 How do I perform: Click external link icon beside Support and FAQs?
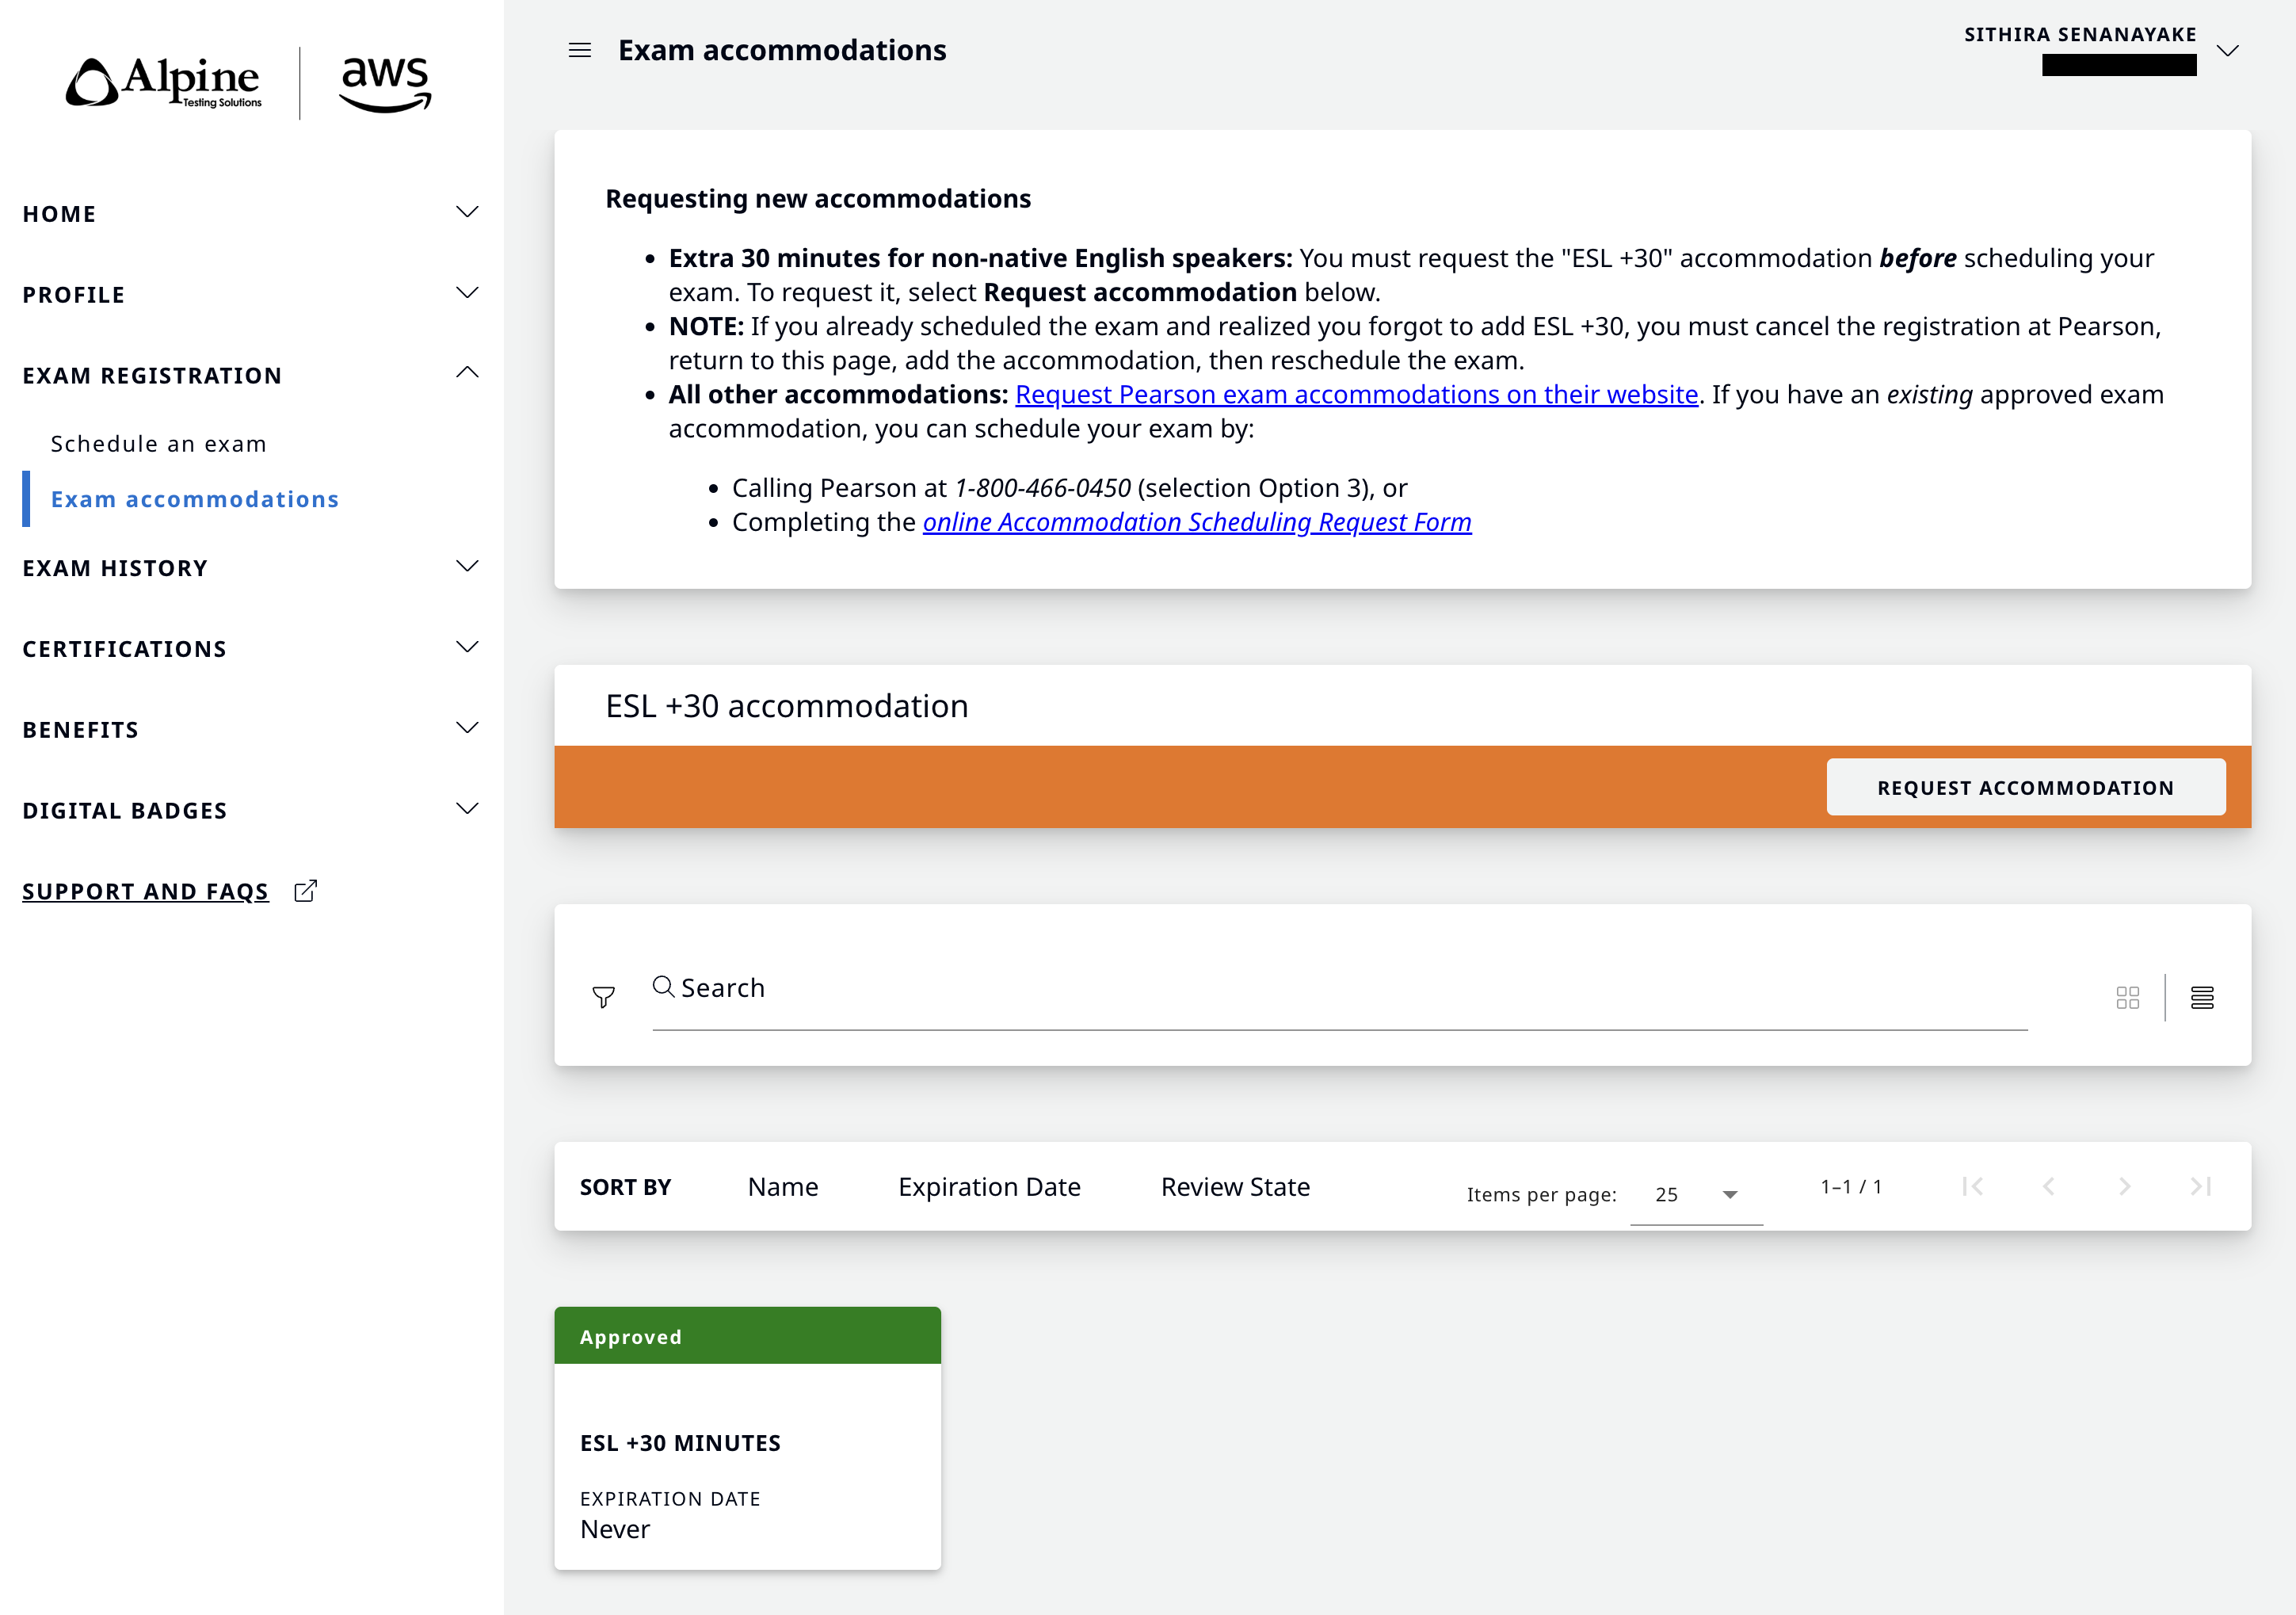[x=306, y=890]
